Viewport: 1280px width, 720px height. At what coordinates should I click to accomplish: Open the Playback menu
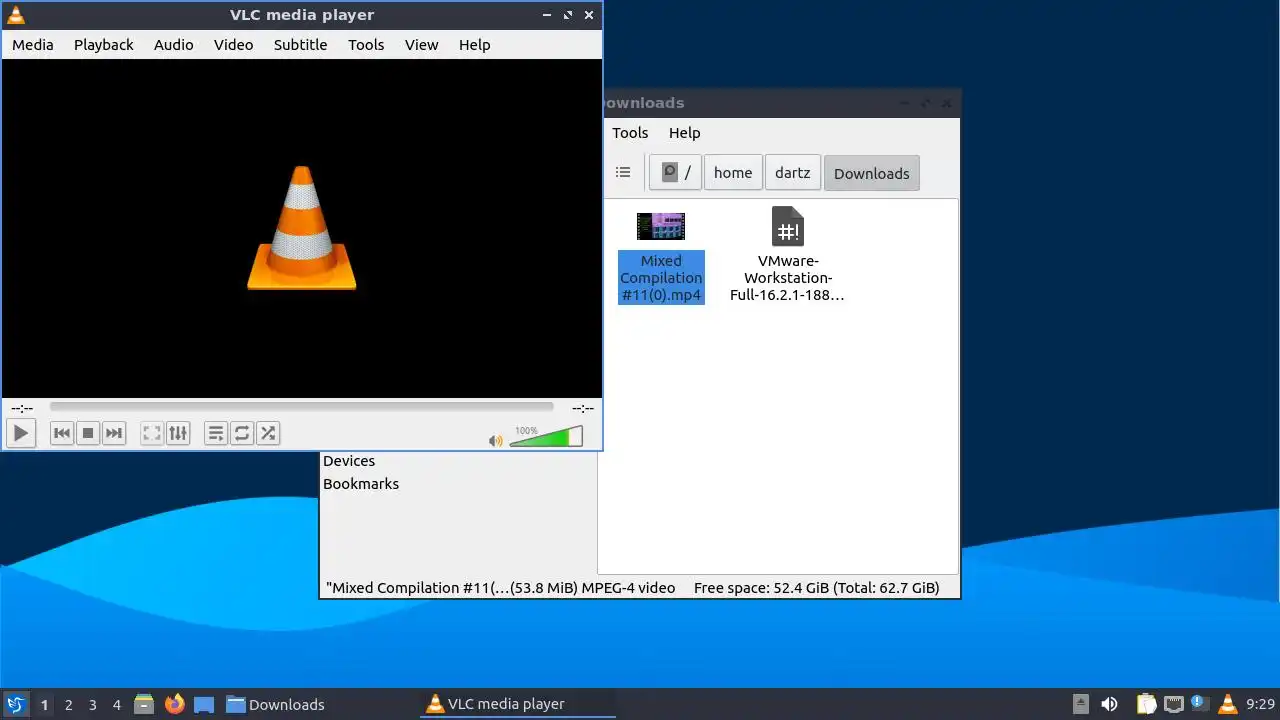(104, 45)
